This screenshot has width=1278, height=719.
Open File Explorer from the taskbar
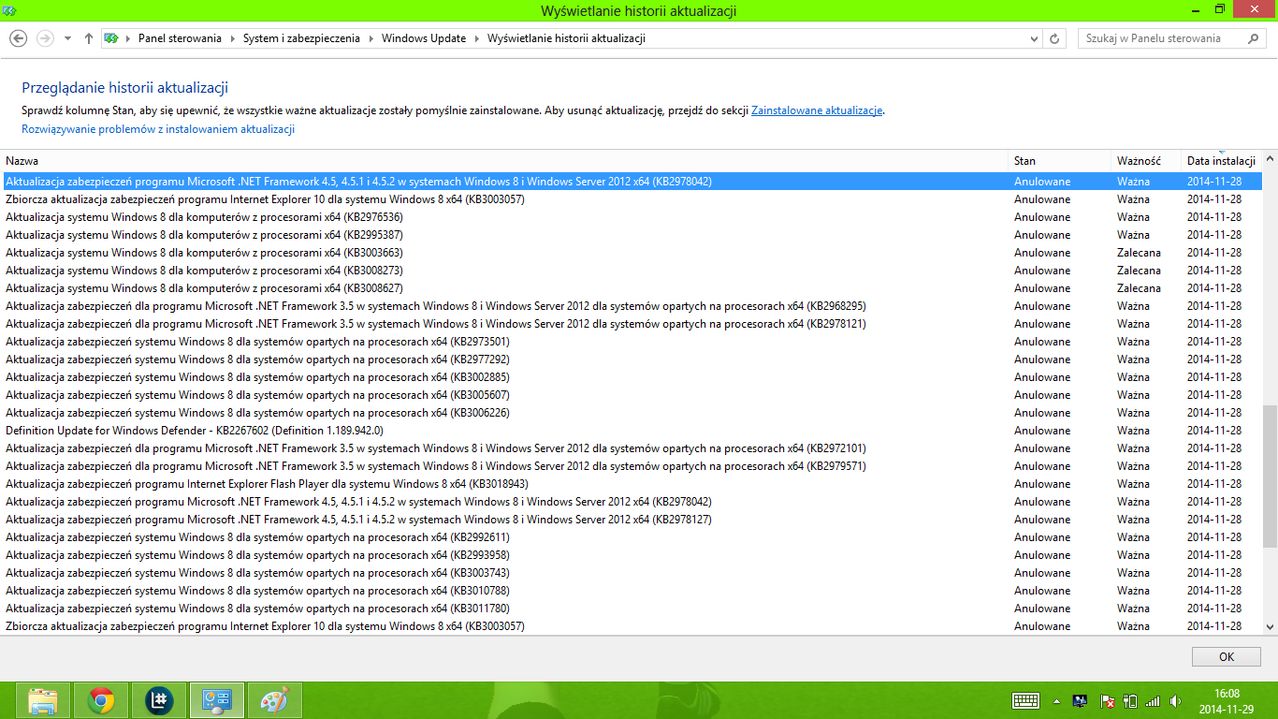(42, 700)
